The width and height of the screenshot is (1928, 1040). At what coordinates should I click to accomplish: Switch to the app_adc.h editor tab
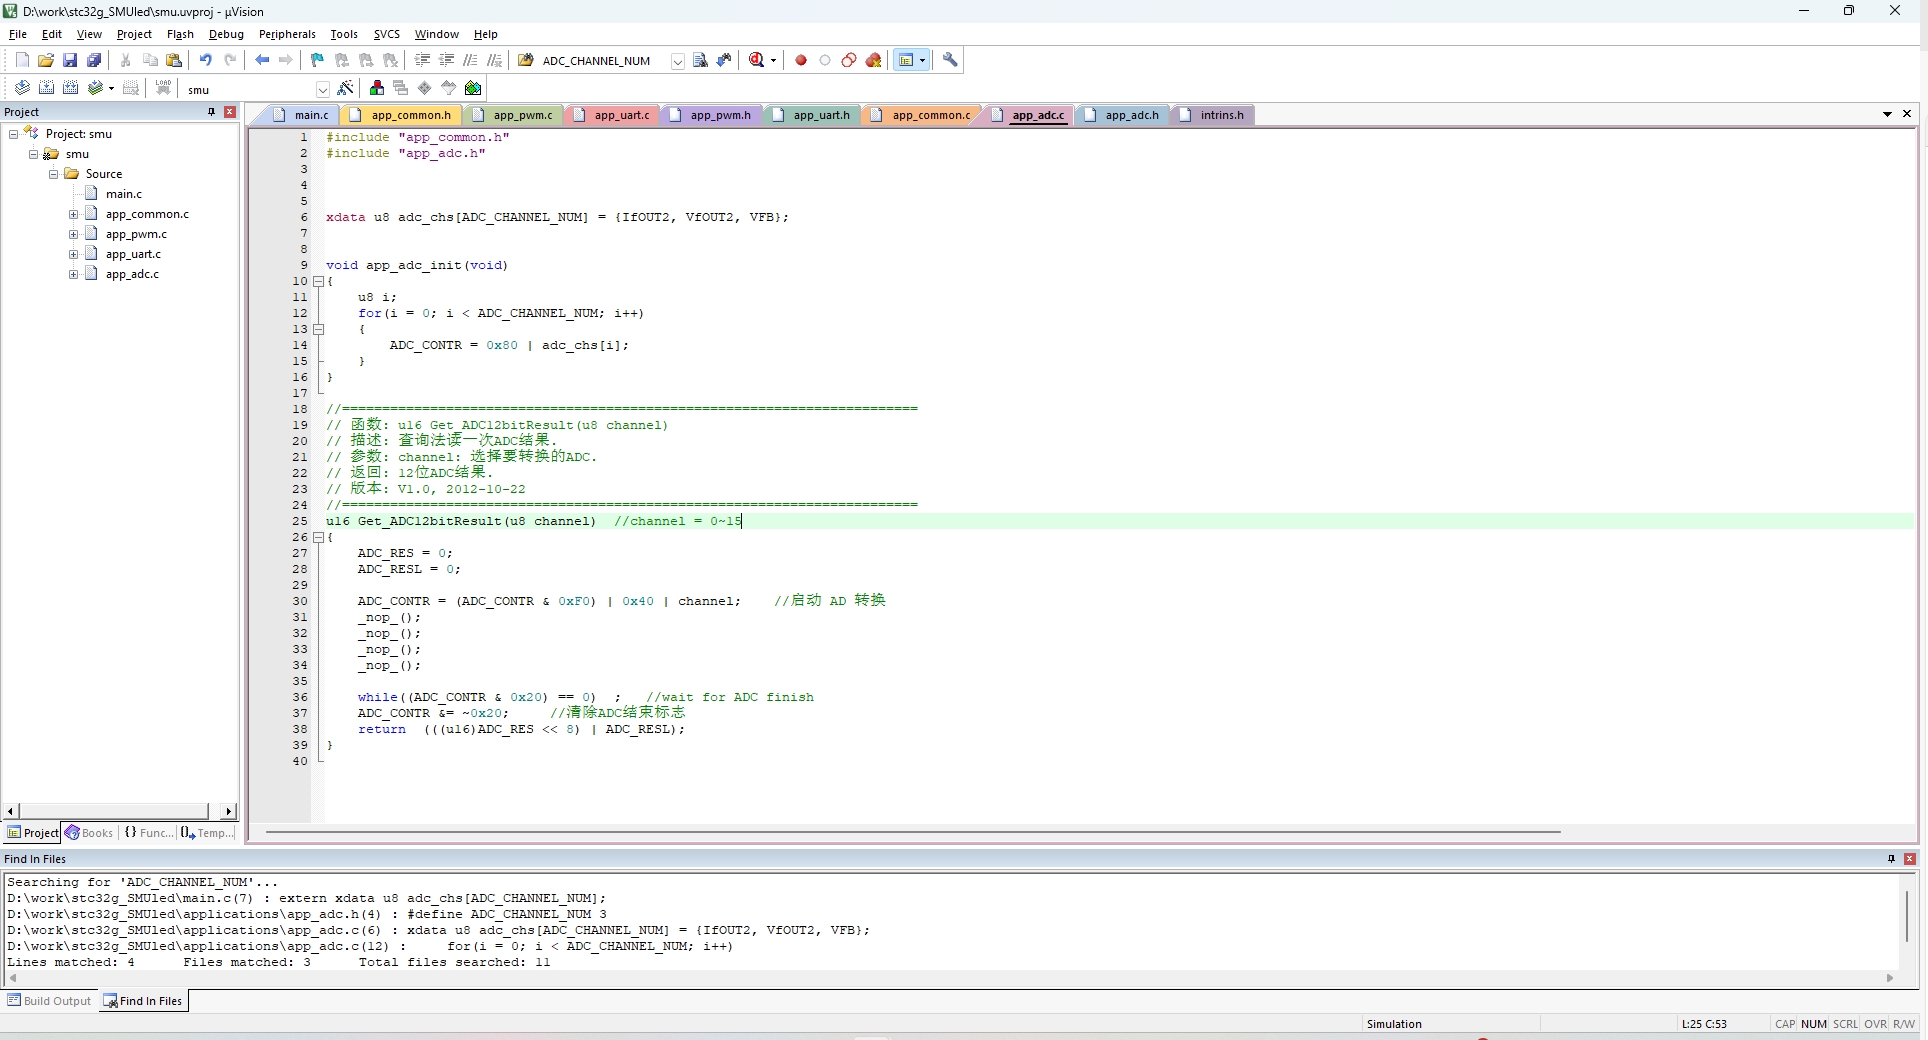point(1123,115)
